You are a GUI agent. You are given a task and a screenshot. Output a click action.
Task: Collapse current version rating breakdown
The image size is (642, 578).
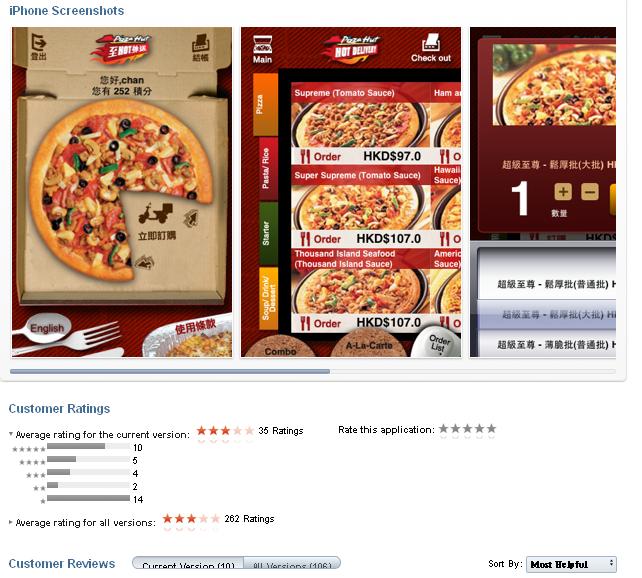click(11, 434)
